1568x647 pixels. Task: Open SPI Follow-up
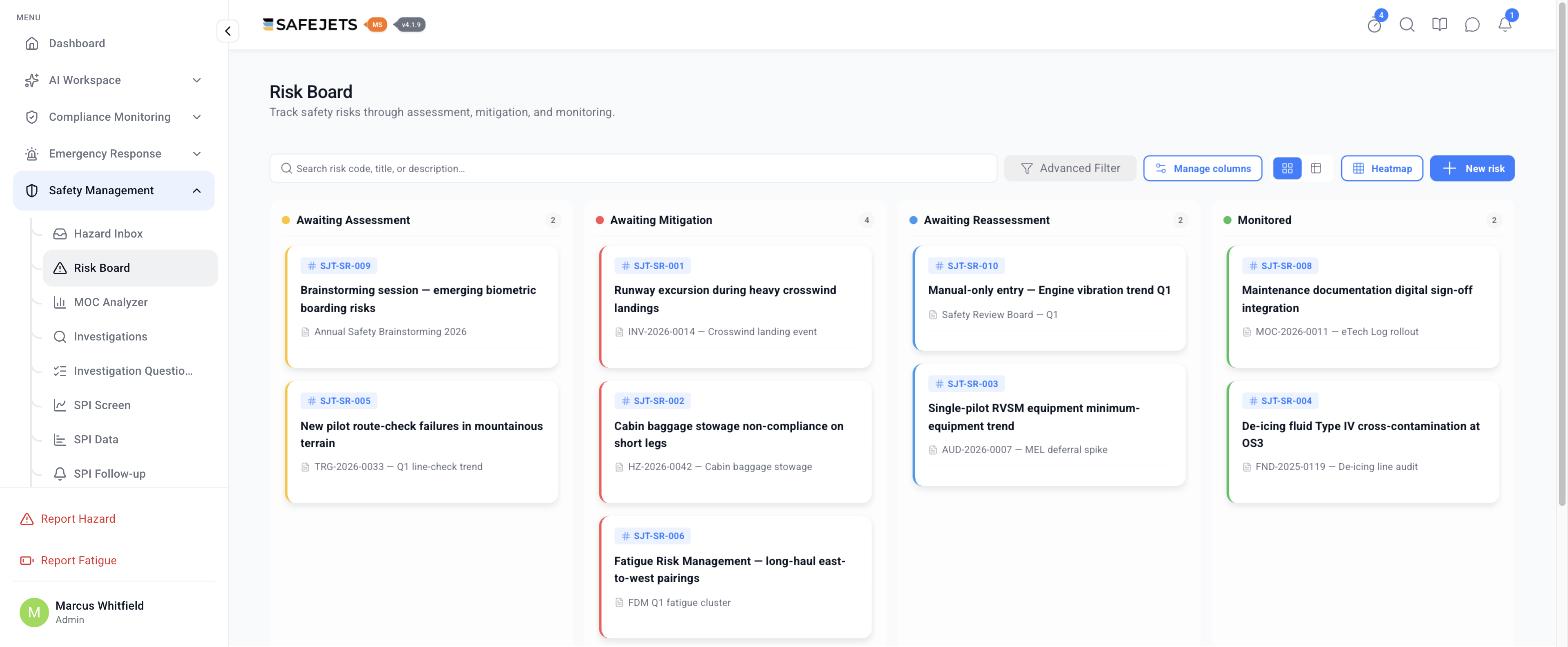(x=130, y=473)
